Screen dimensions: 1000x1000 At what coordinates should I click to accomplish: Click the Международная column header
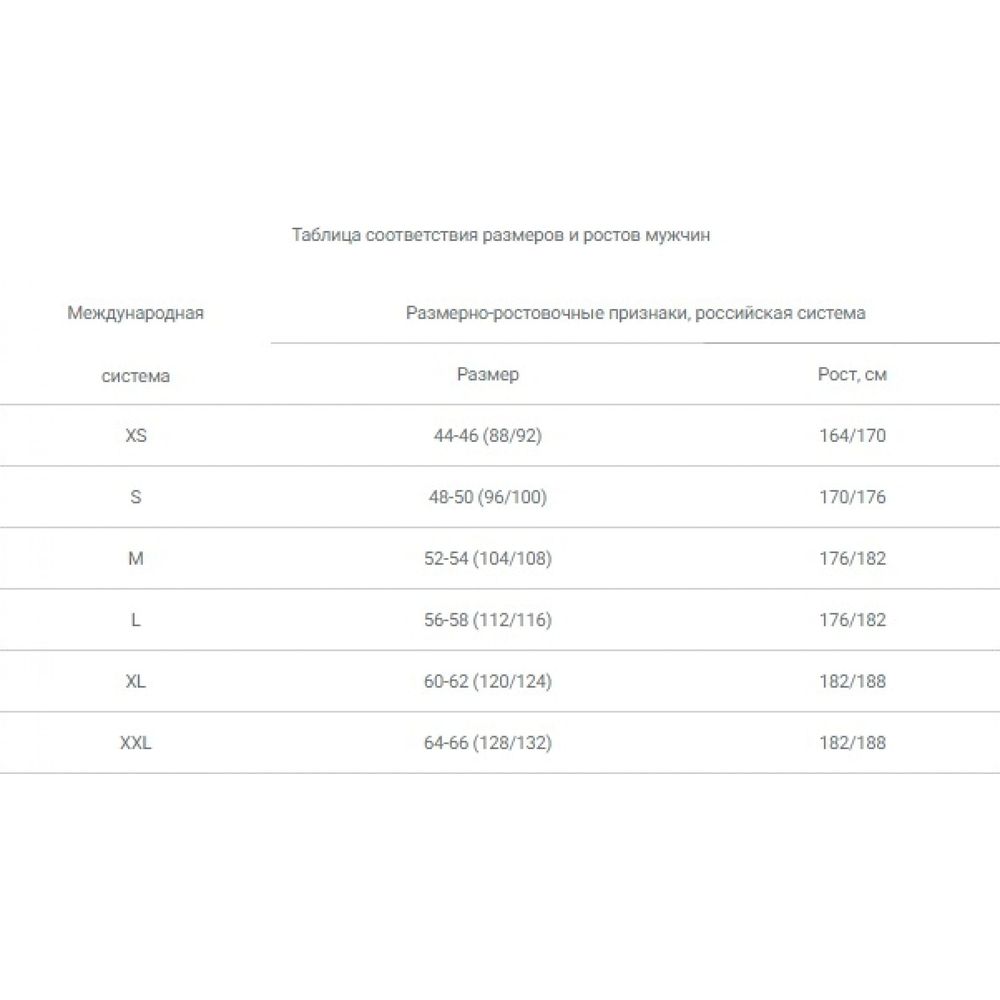click(136, 313)
